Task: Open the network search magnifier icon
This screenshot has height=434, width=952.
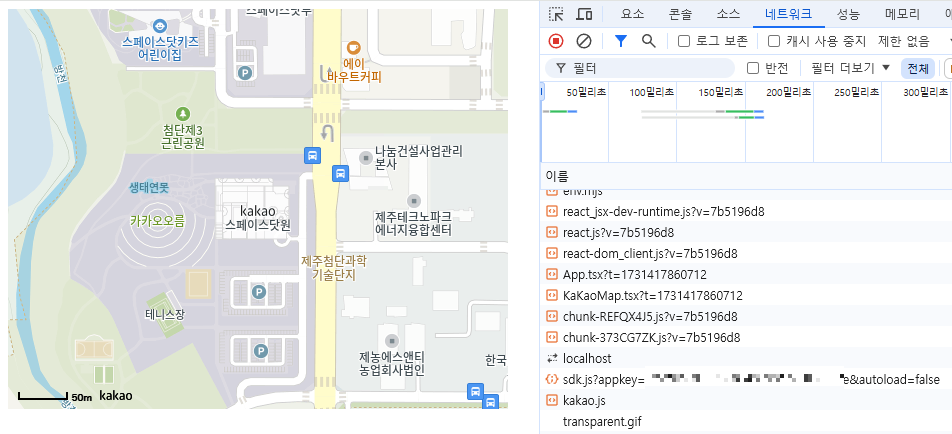Action: [x=648, y=41]
